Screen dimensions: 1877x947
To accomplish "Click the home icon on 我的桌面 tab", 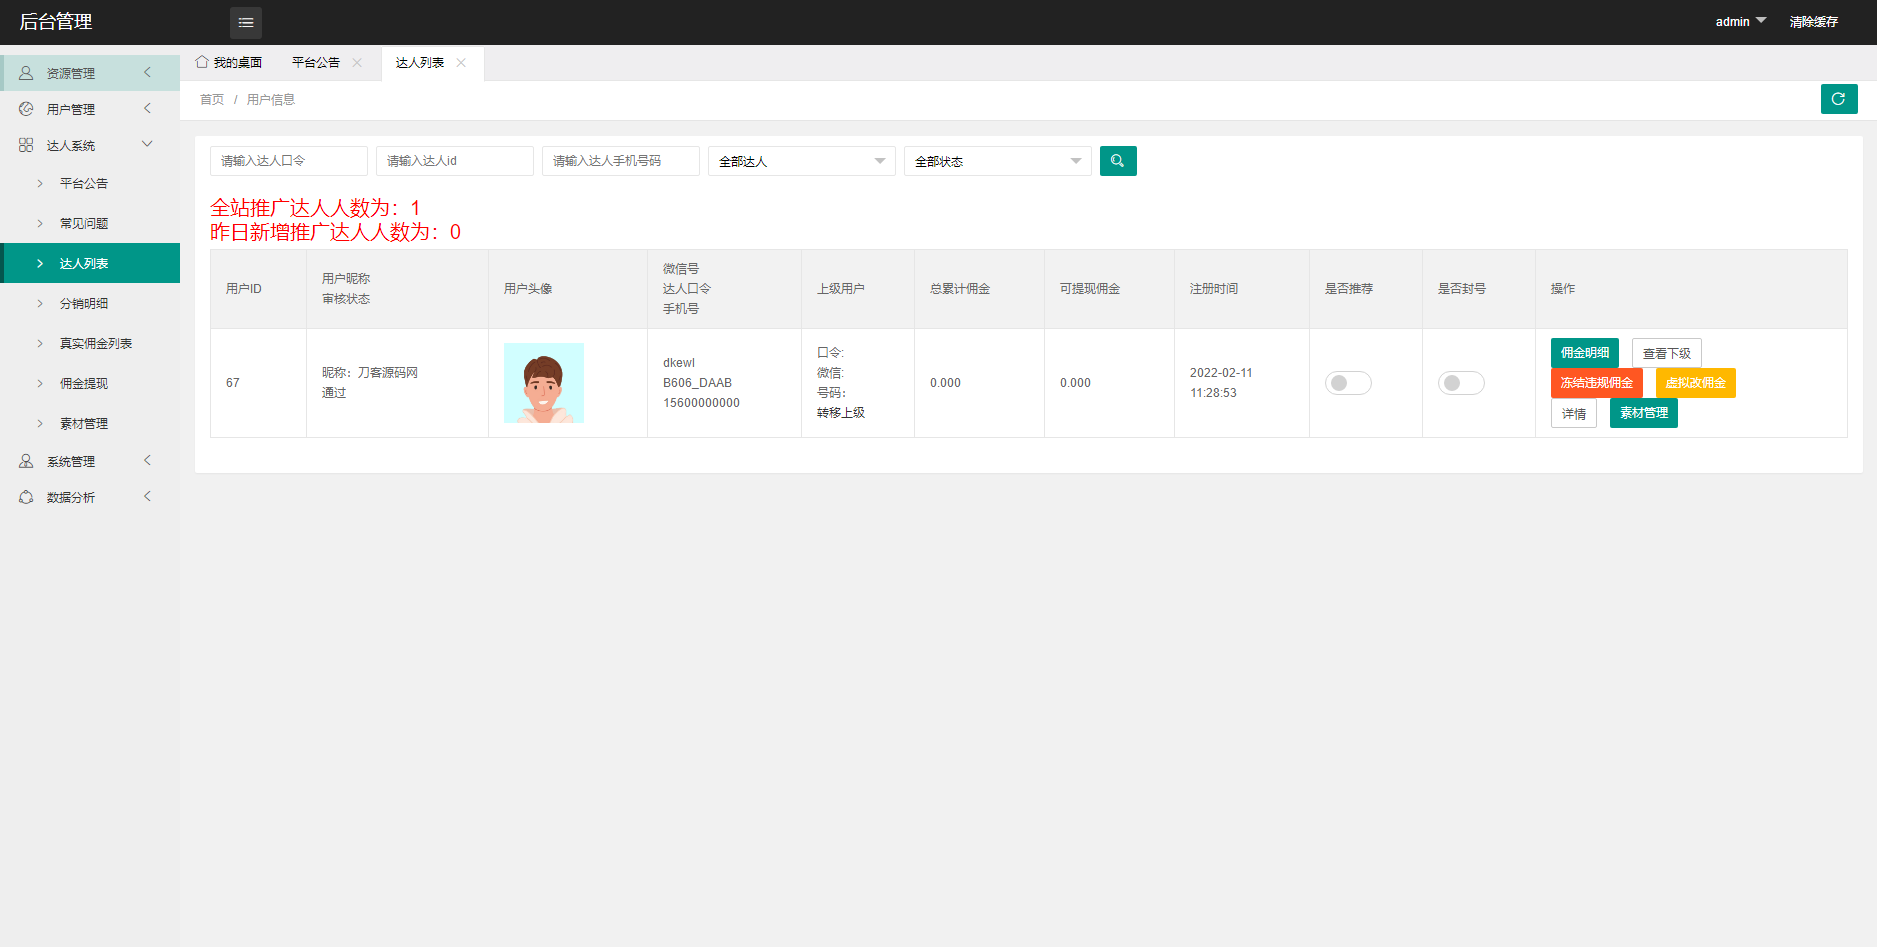I will 202,61.
